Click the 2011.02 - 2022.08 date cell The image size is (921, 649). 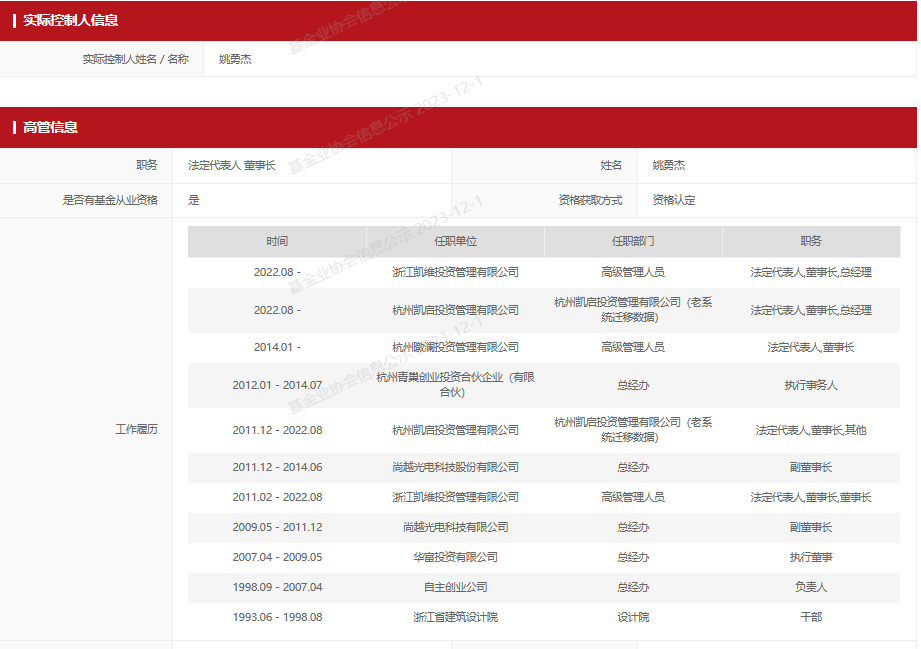277,497
